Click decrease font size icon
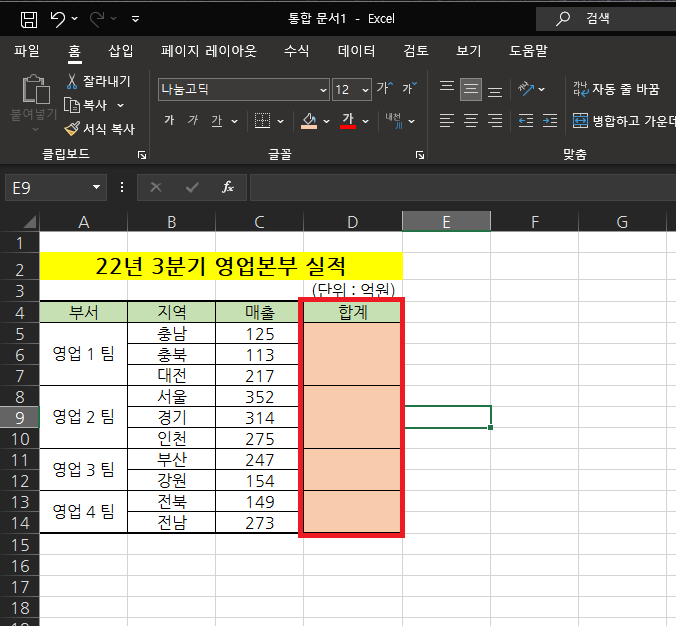The width and height of the screenshot is (676, 637). [x=410, y=88]
